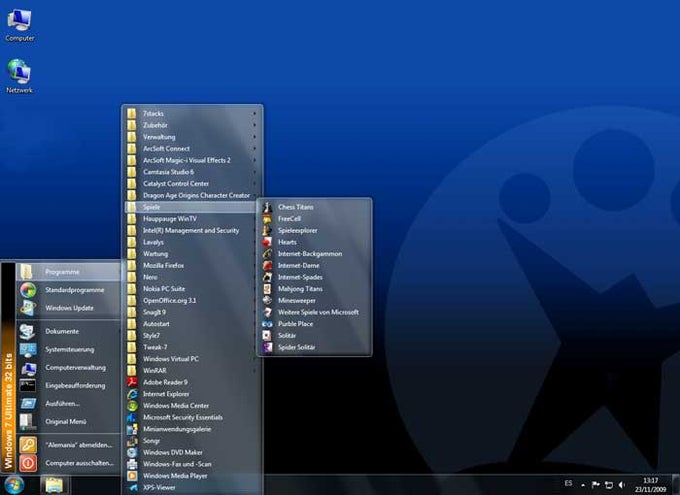Launch Internet-Dame game
The height and width of the screenshot is (495, 680).
pos(315,266)
